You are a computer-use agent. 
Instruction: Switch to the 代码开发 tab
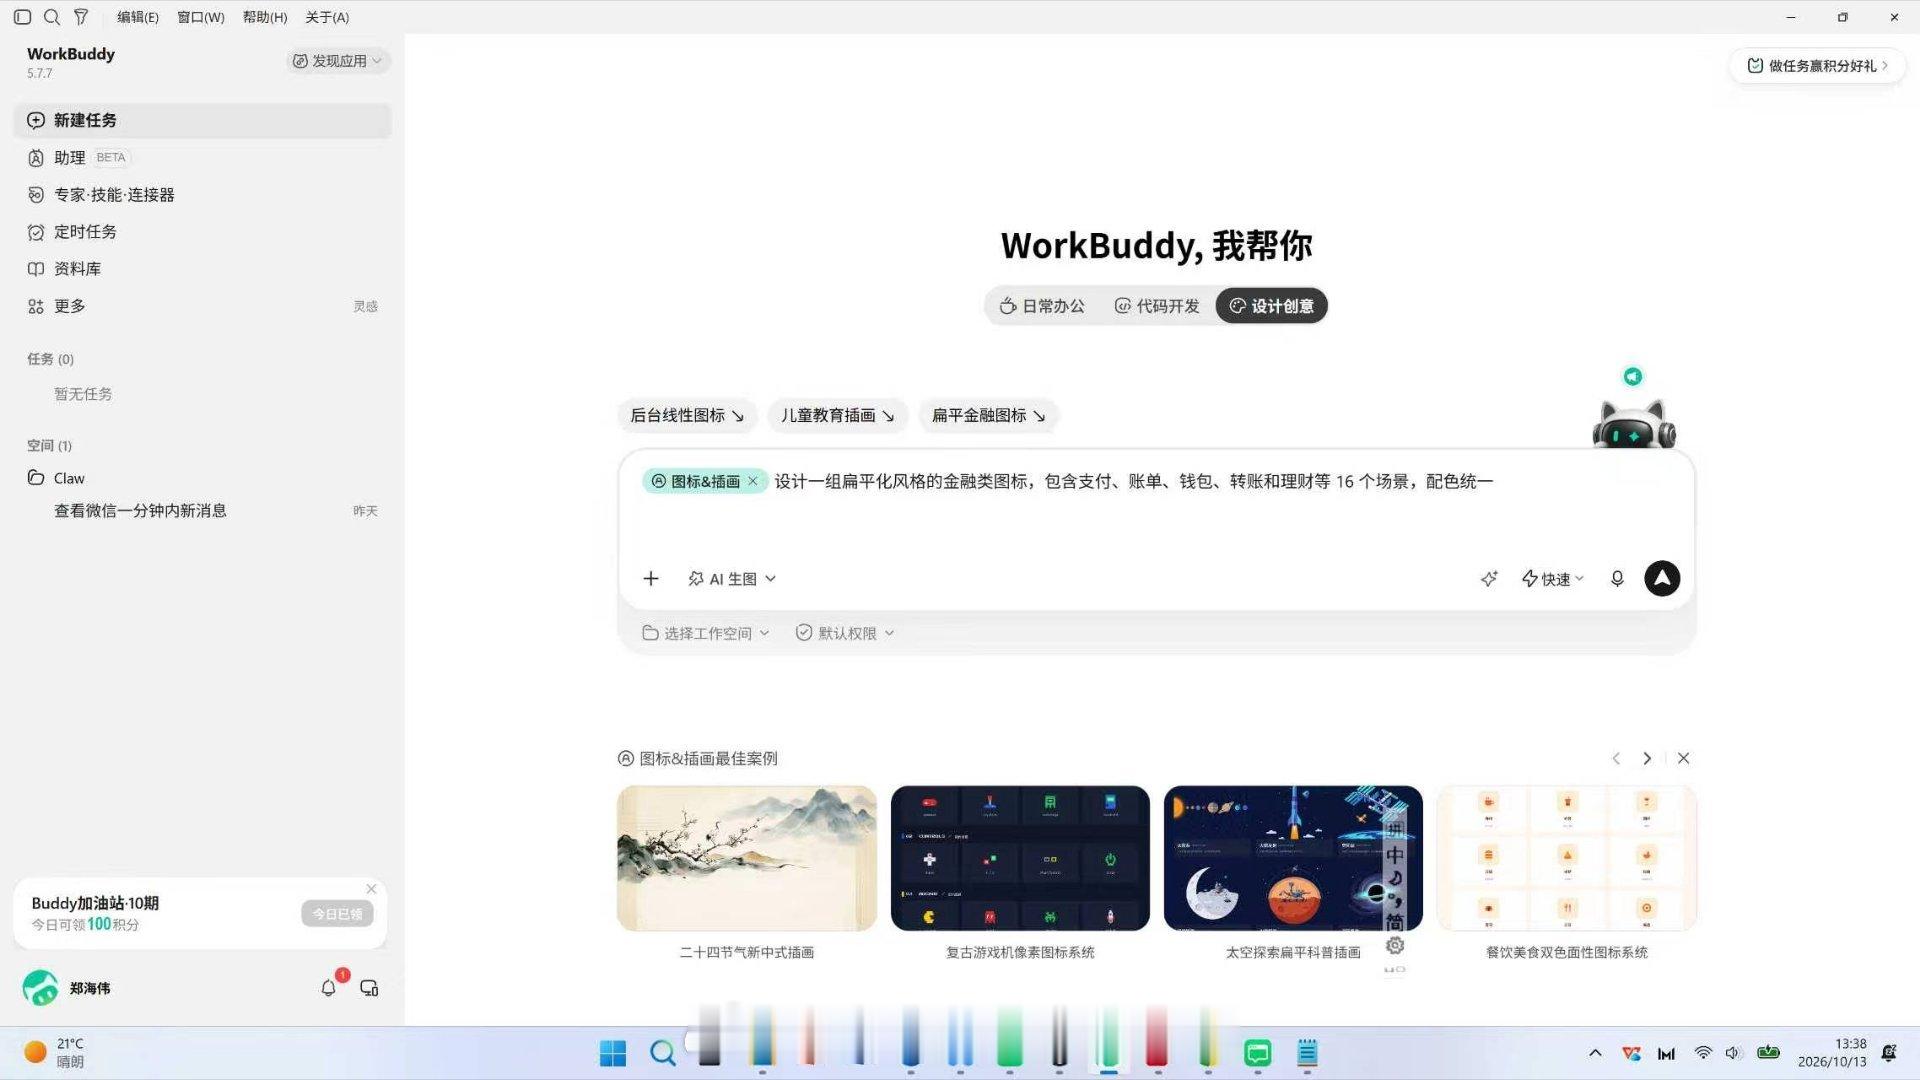(x=1157, y=306)
